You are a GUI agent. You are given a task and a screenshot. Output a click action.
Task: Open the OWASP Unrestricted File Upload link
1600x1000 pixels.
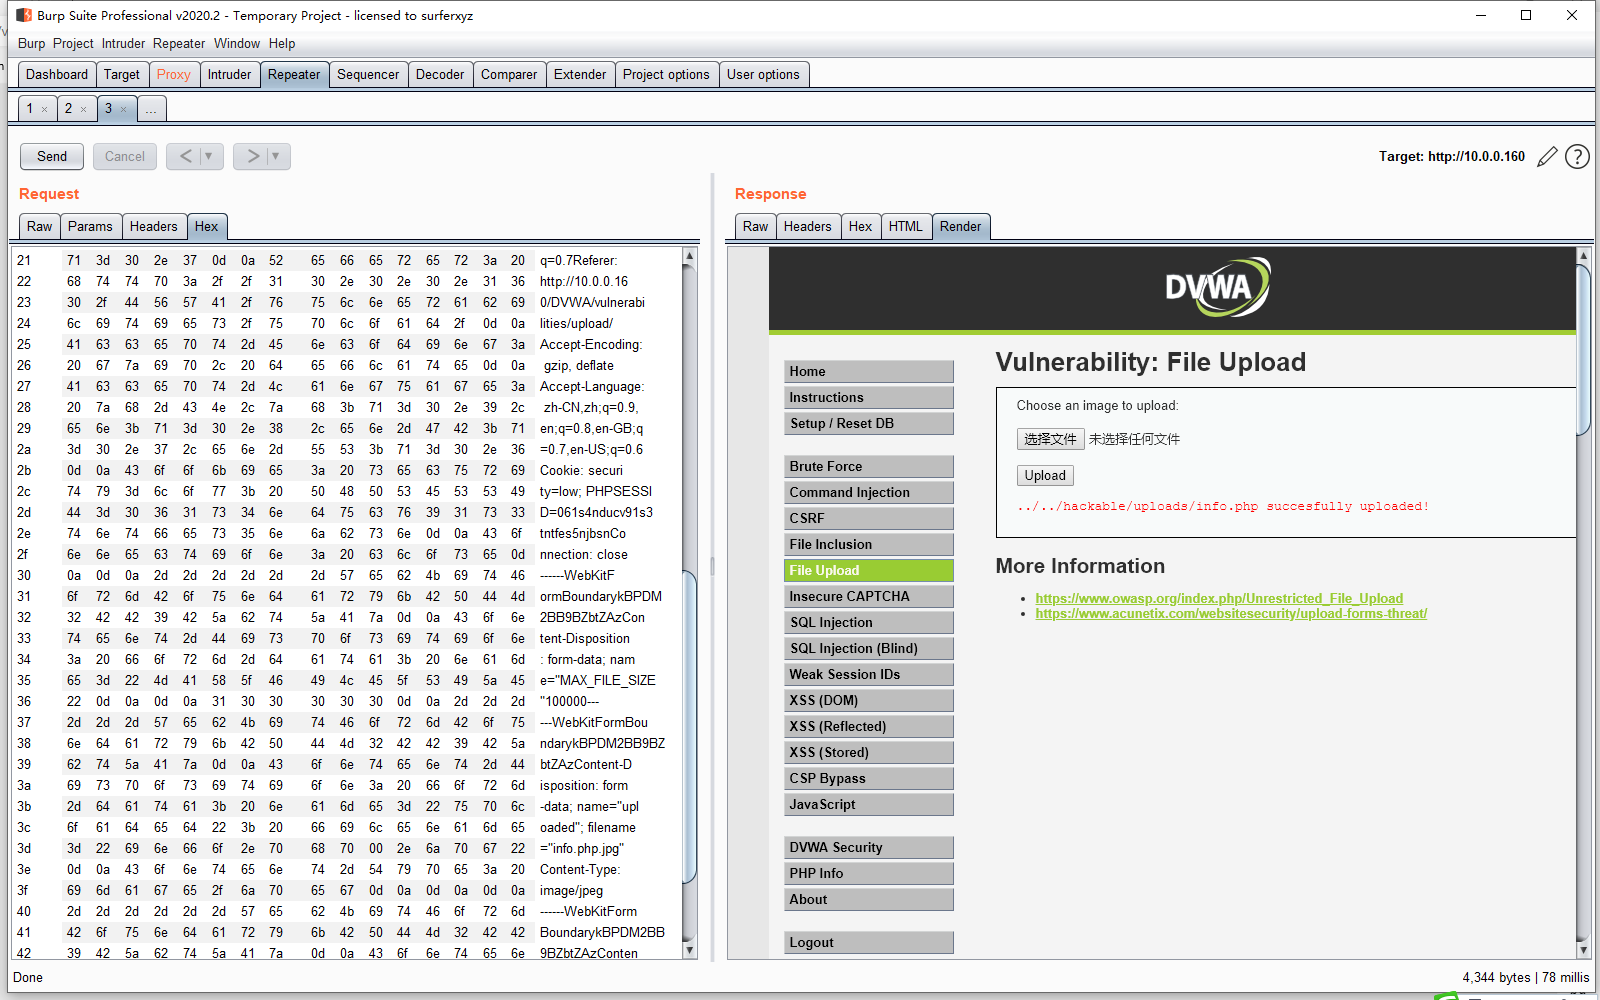(x=1219, y=599)
